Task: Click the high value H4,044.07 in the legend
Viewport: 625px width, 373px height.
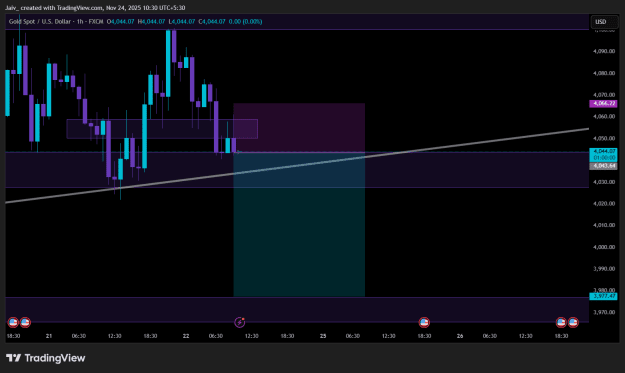Action: 151,22
